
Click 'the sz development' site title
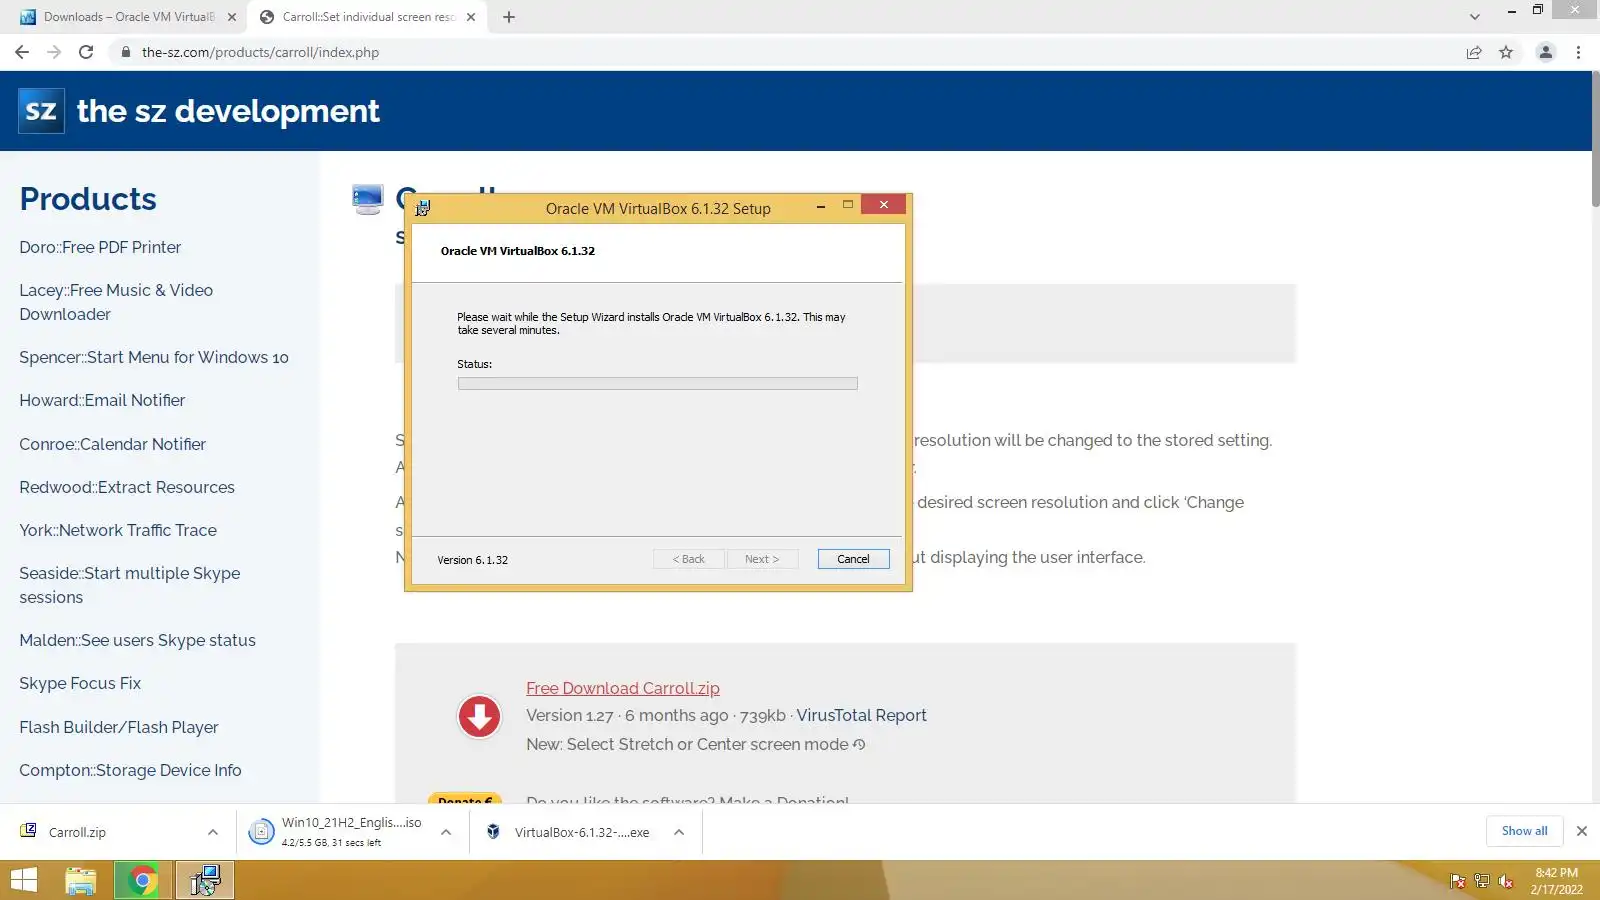point(228,111)
